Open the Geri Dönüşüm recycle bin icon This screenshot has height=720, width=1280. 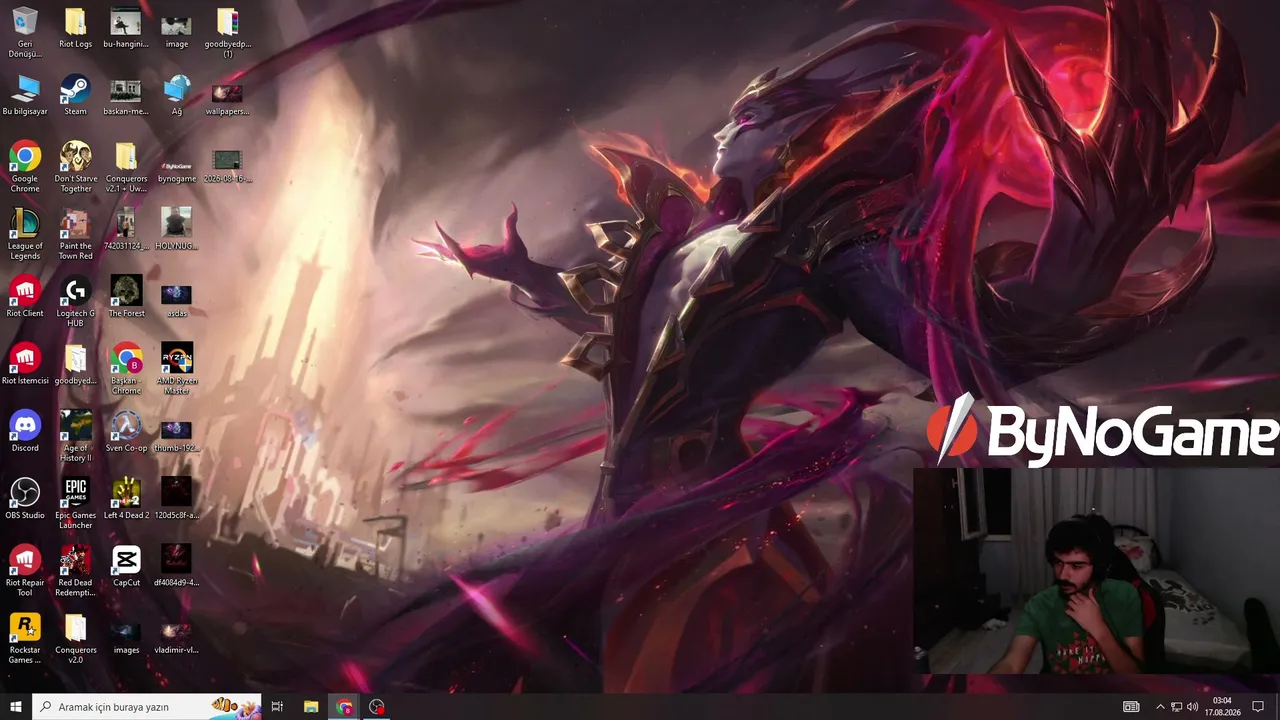tap(25, 22)
